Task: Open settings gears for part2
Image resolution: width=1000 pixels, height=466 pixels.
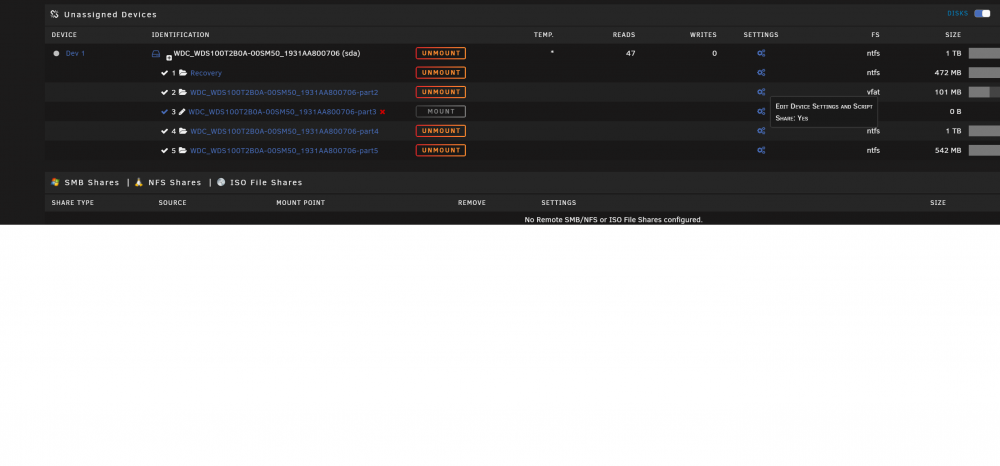Action: [x=761, y=92]
